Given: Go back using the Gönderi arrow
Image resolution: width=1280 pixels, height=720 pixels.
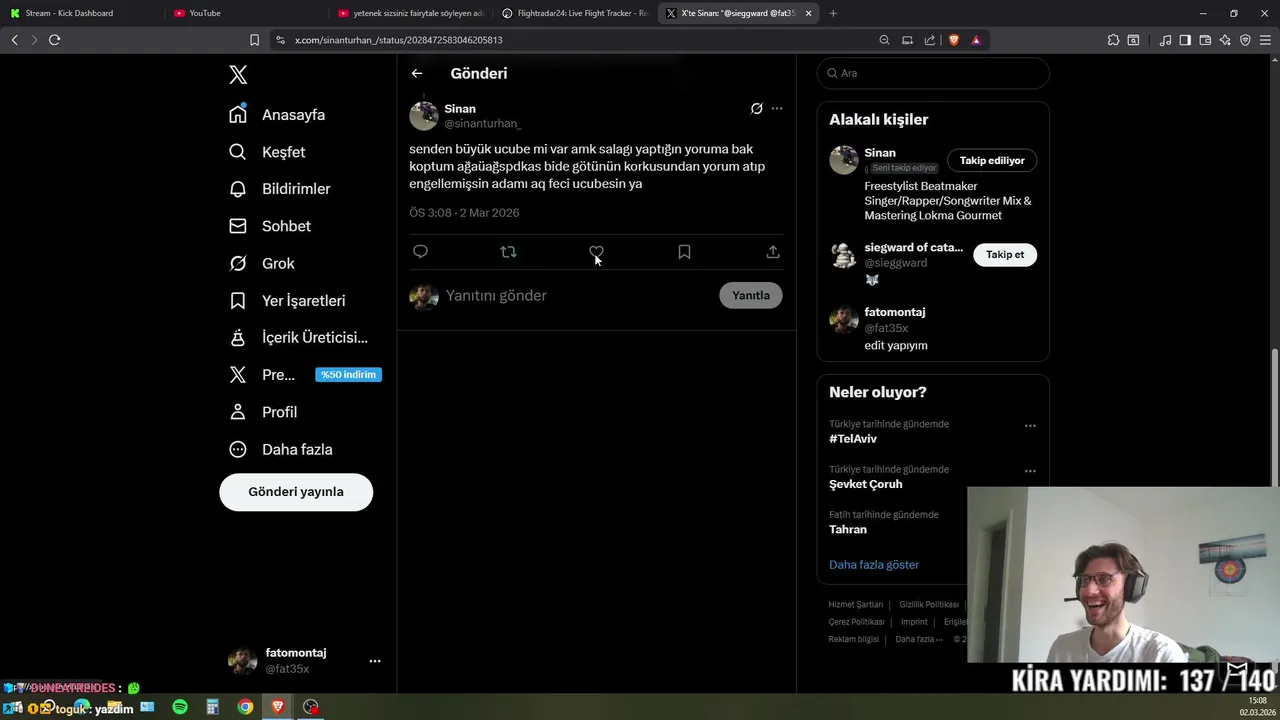Looking at the screenshot, I should (x=417, y=73).
